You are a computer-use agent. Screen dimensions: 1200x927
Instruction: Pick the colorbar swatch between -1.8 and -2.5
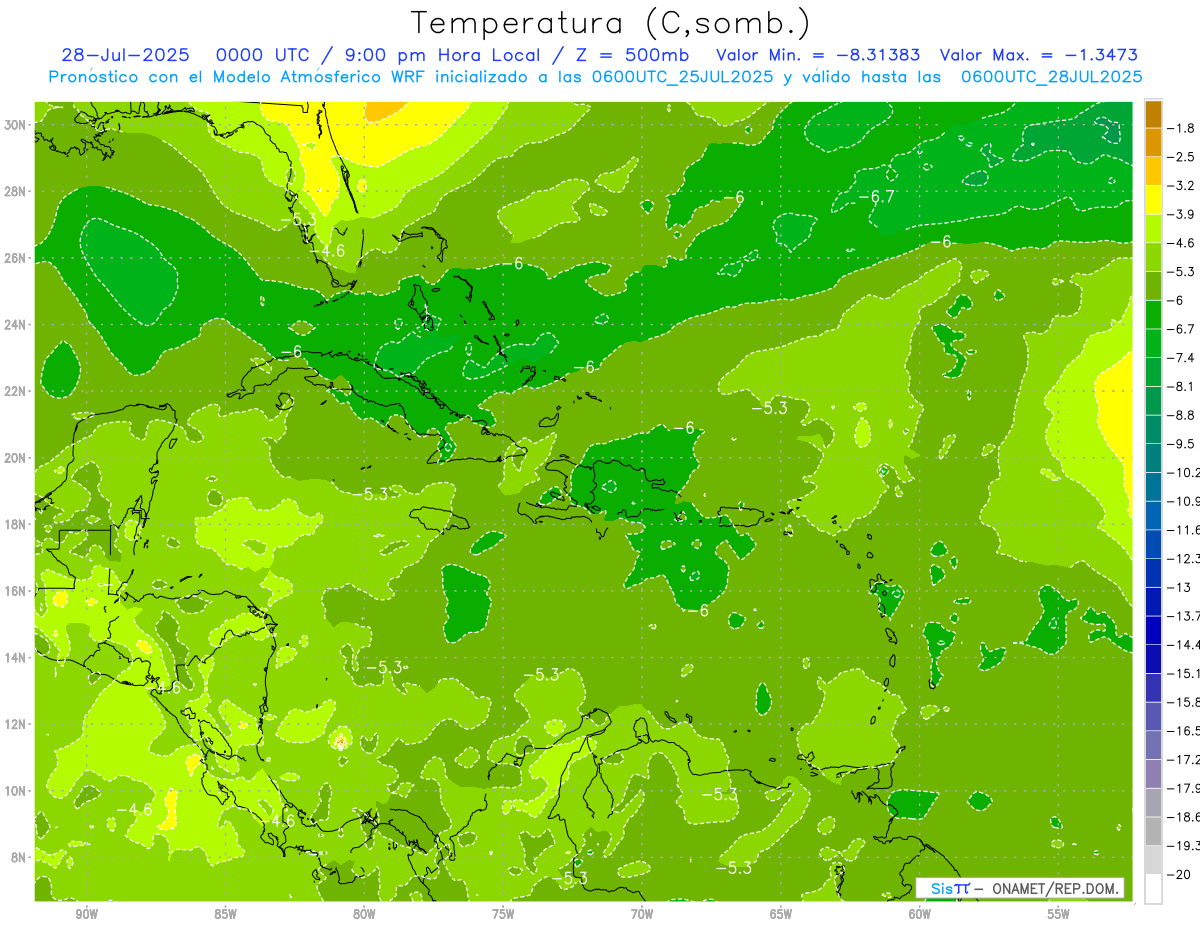(x=1153, y=142)
